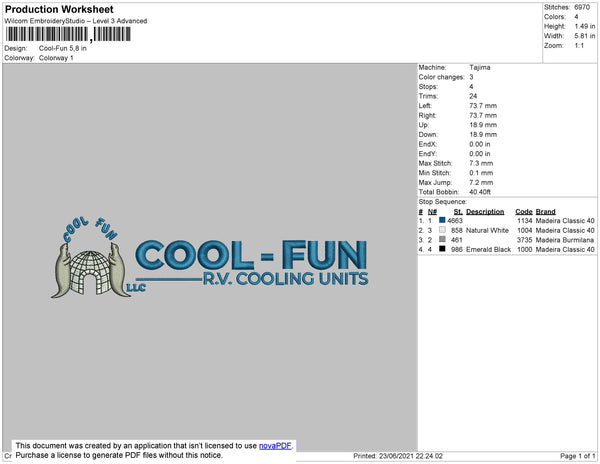Screen dimensions: 600x464
Task: Select the Max Jump value '7.2 mm'
Action: click(481, 182)
